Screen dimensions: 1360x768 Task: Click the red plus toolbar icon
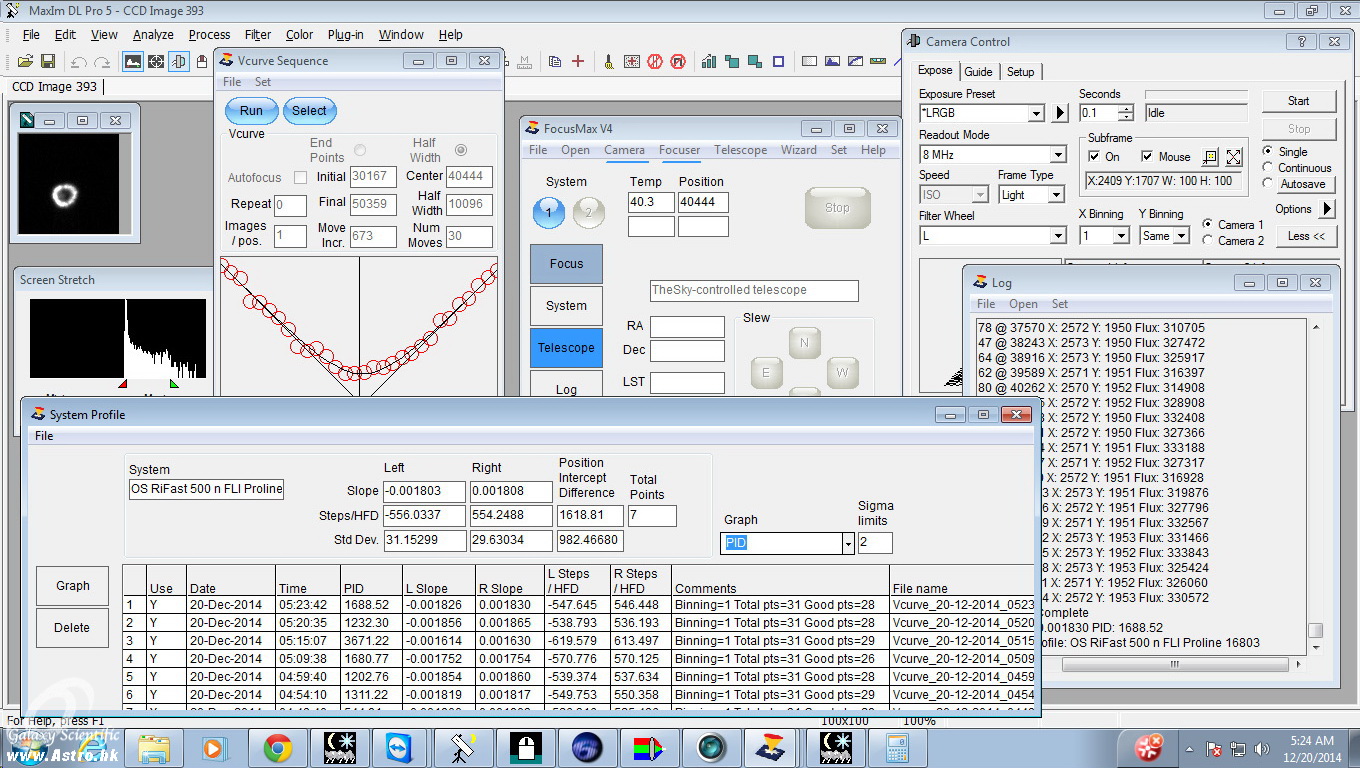point(578,62)
